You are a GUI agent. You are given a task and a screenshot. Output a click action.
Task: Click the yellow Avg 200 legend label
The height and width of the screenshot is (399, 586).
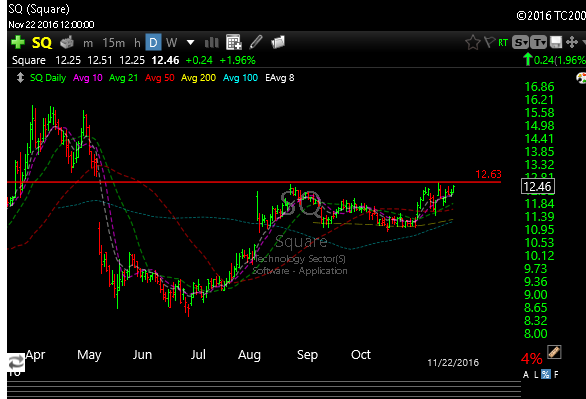click(x=198, y=78)
